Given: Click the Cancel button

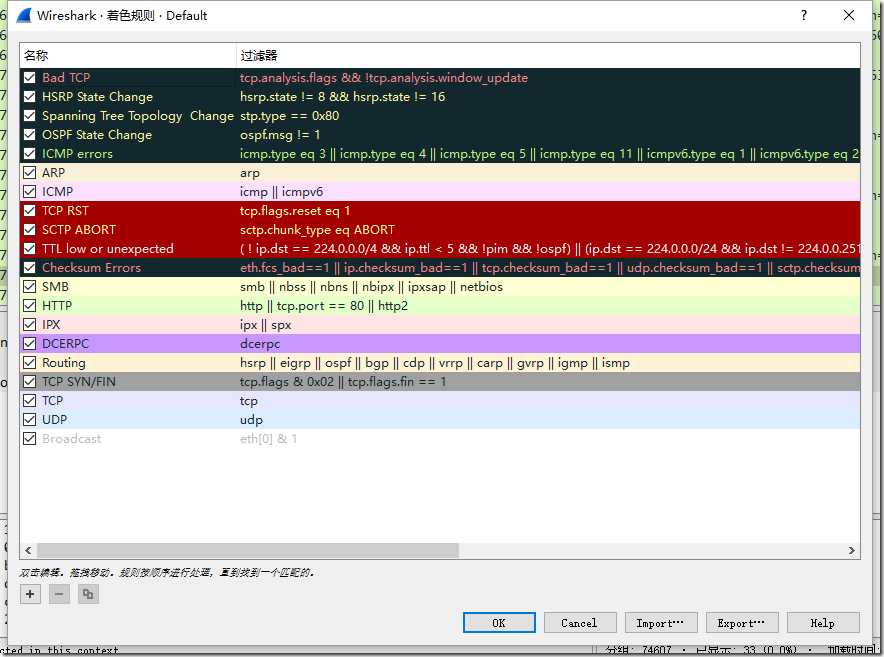Looking at the screenshot, I should click(x=580, y=623).
